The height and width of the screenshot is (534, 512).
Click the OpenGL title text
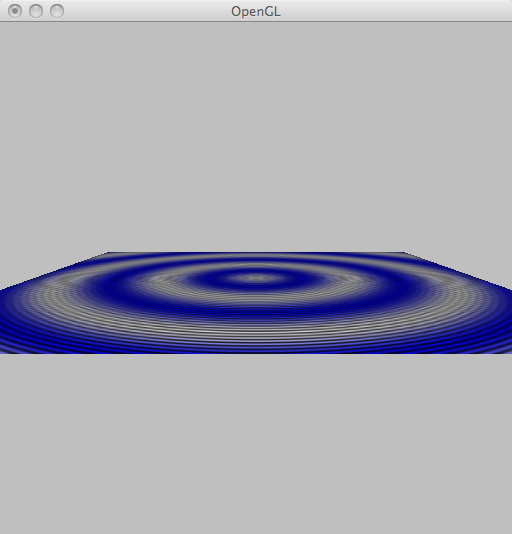point(256,12)
